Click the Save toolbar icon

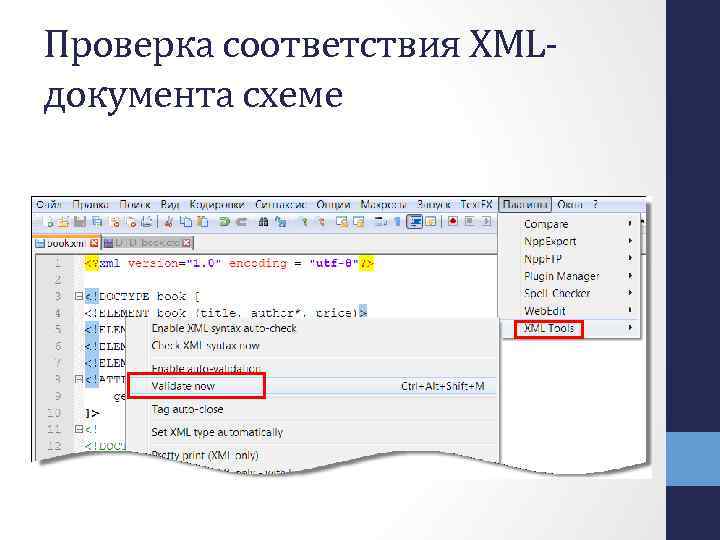click(80, 222)
